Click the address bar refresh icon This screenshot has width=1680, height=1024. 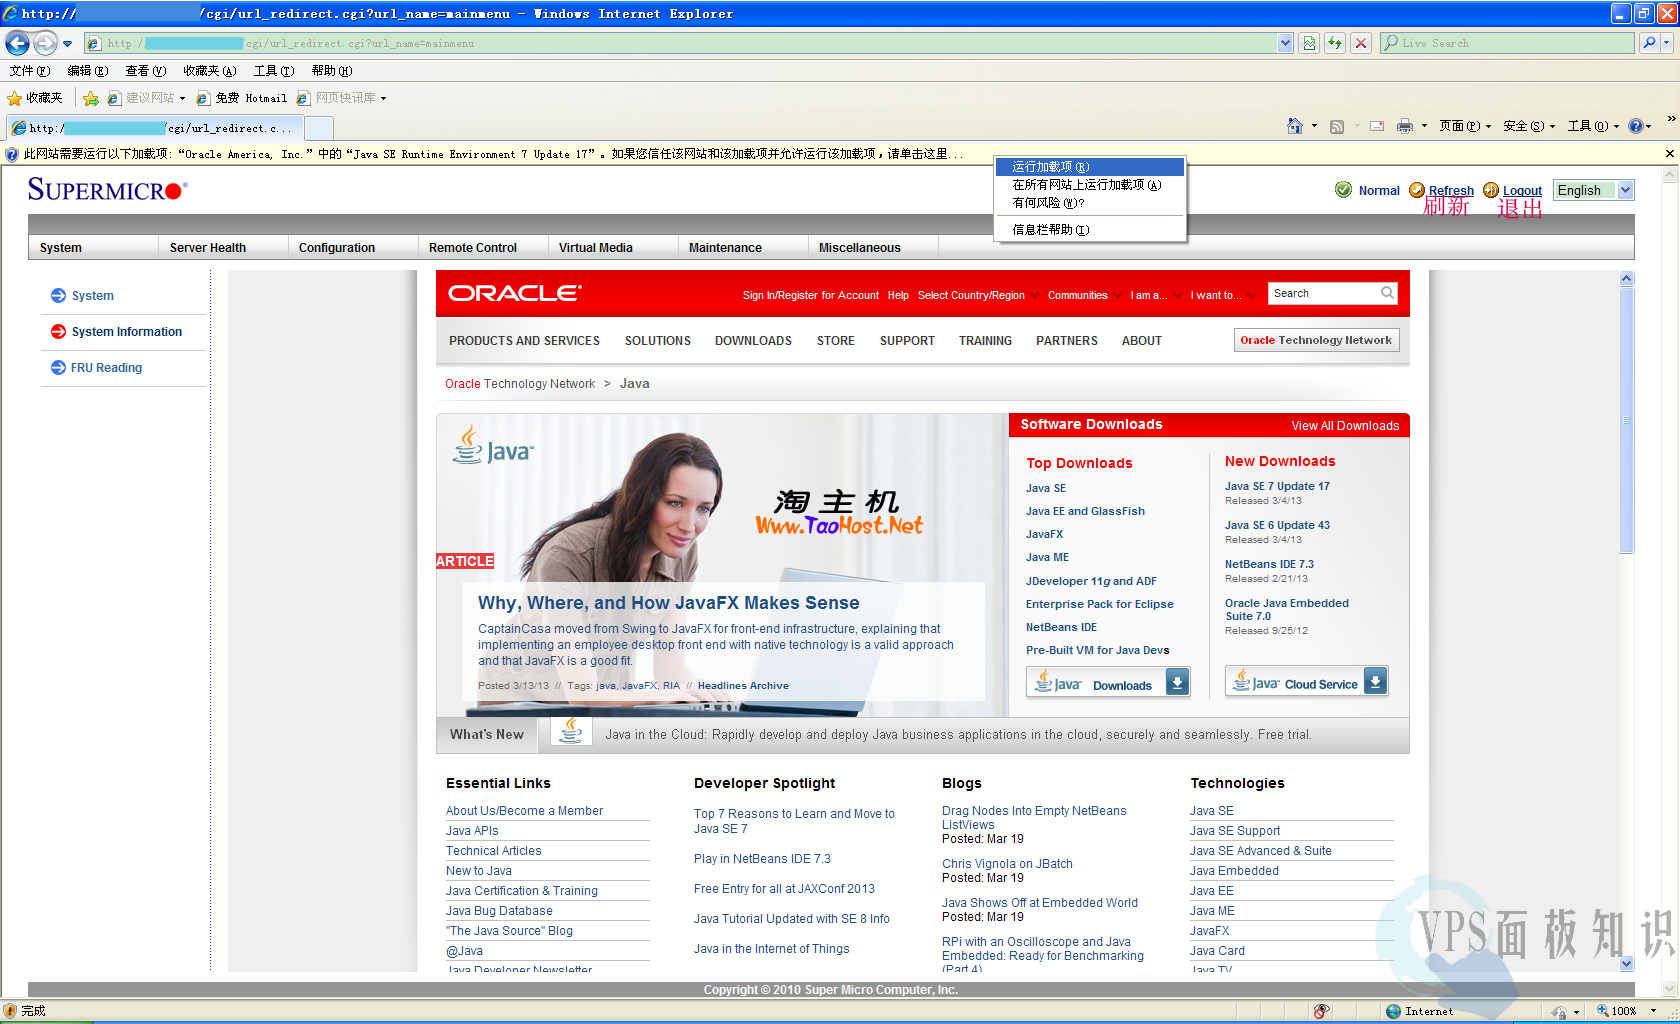click(1335, 43)
